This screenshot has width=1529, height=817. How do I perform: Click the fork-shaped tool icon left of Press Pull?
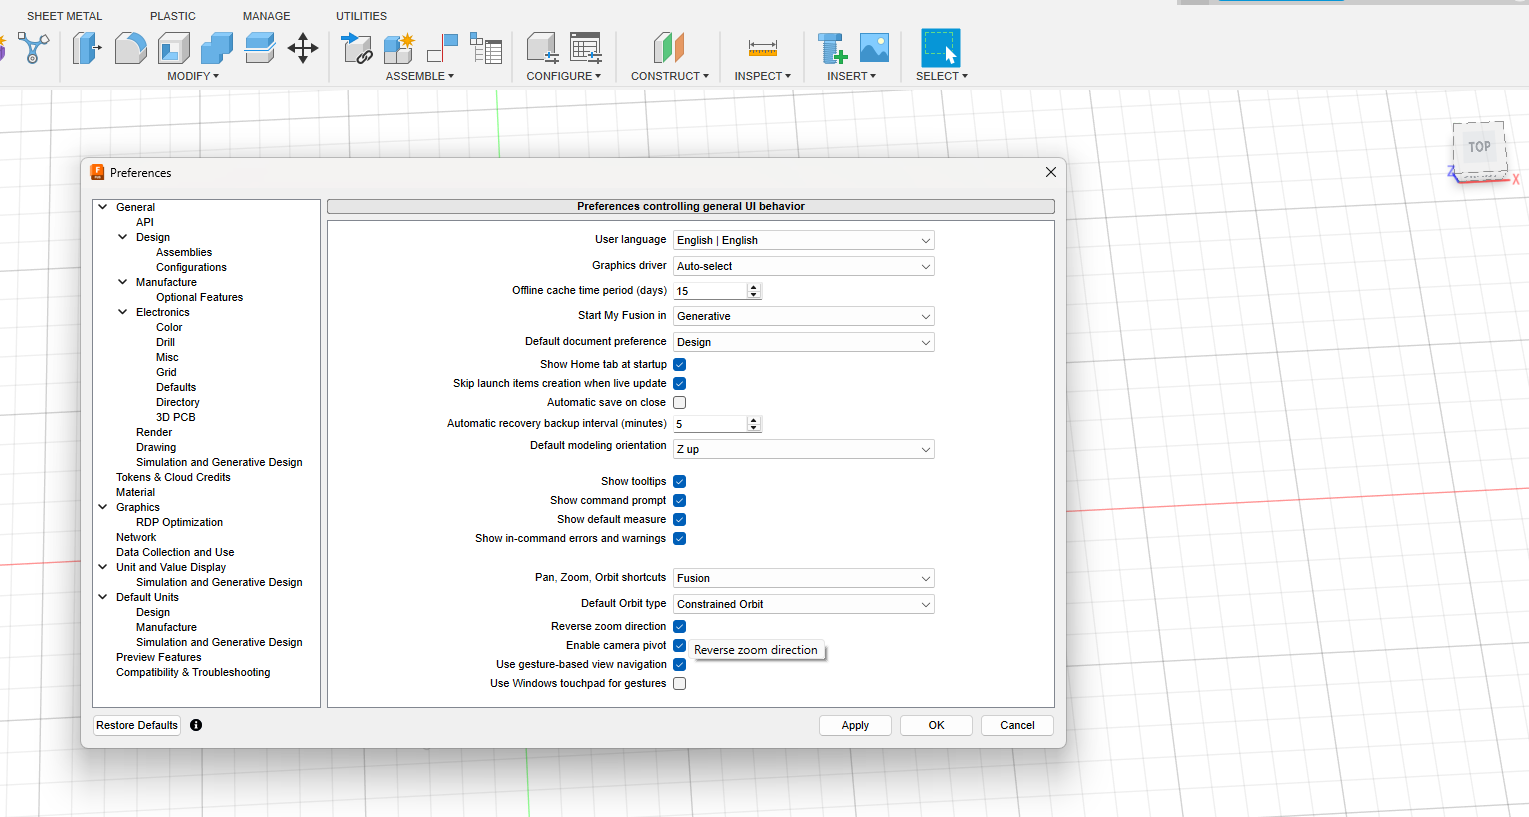click(x=33, y=48)
